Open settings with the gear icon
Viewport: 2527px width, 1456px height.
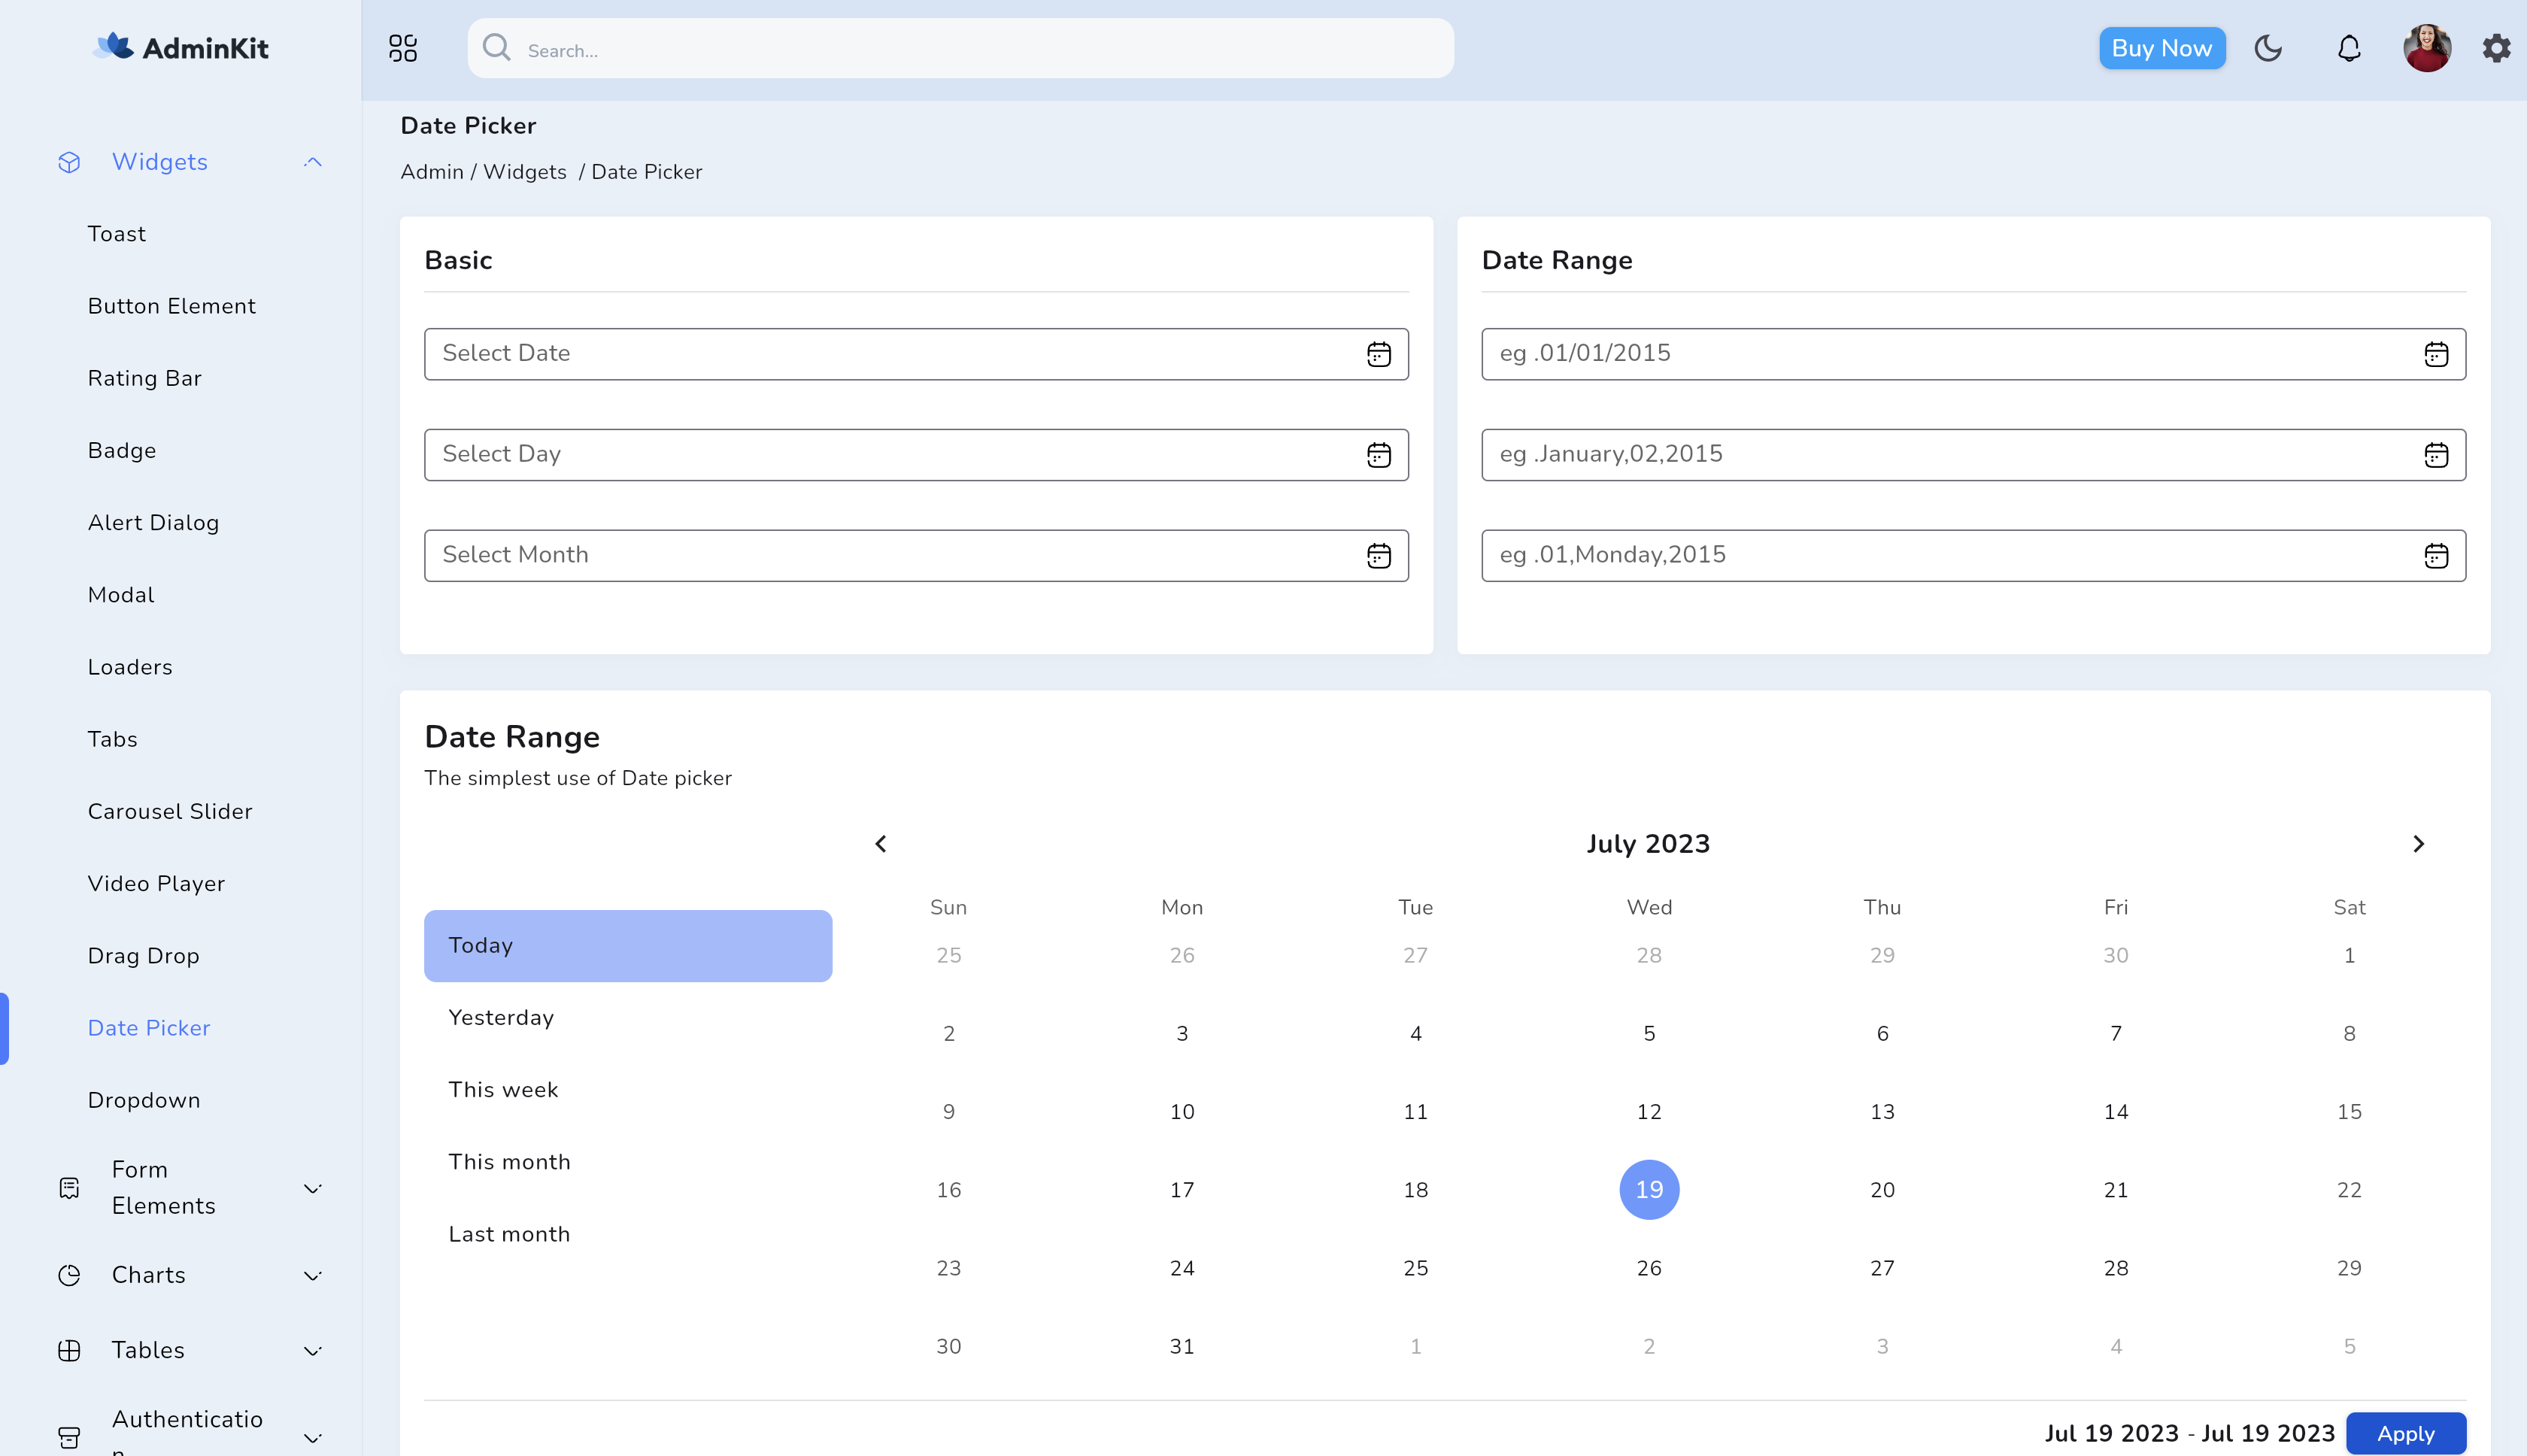pyautogui.click(x=2496, y=47)
